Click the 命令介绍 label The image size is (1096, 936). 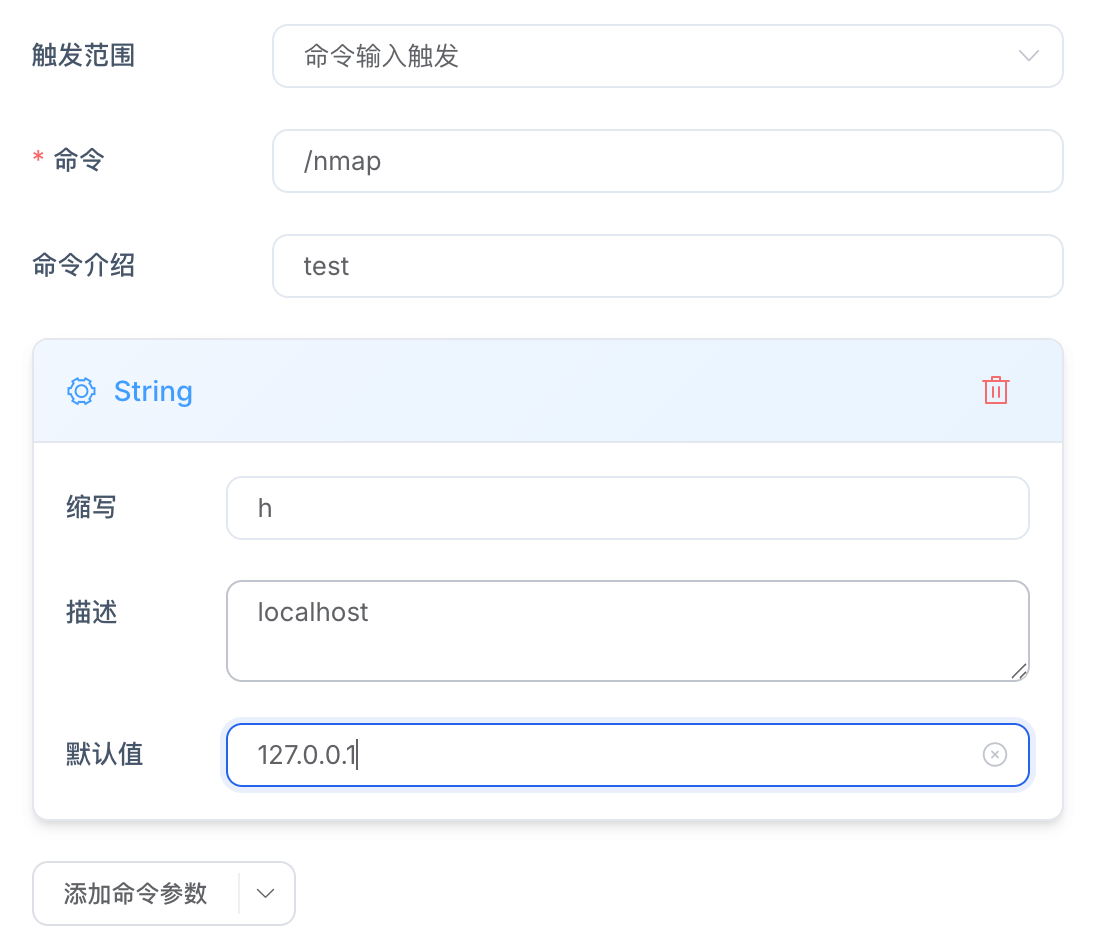84,266
